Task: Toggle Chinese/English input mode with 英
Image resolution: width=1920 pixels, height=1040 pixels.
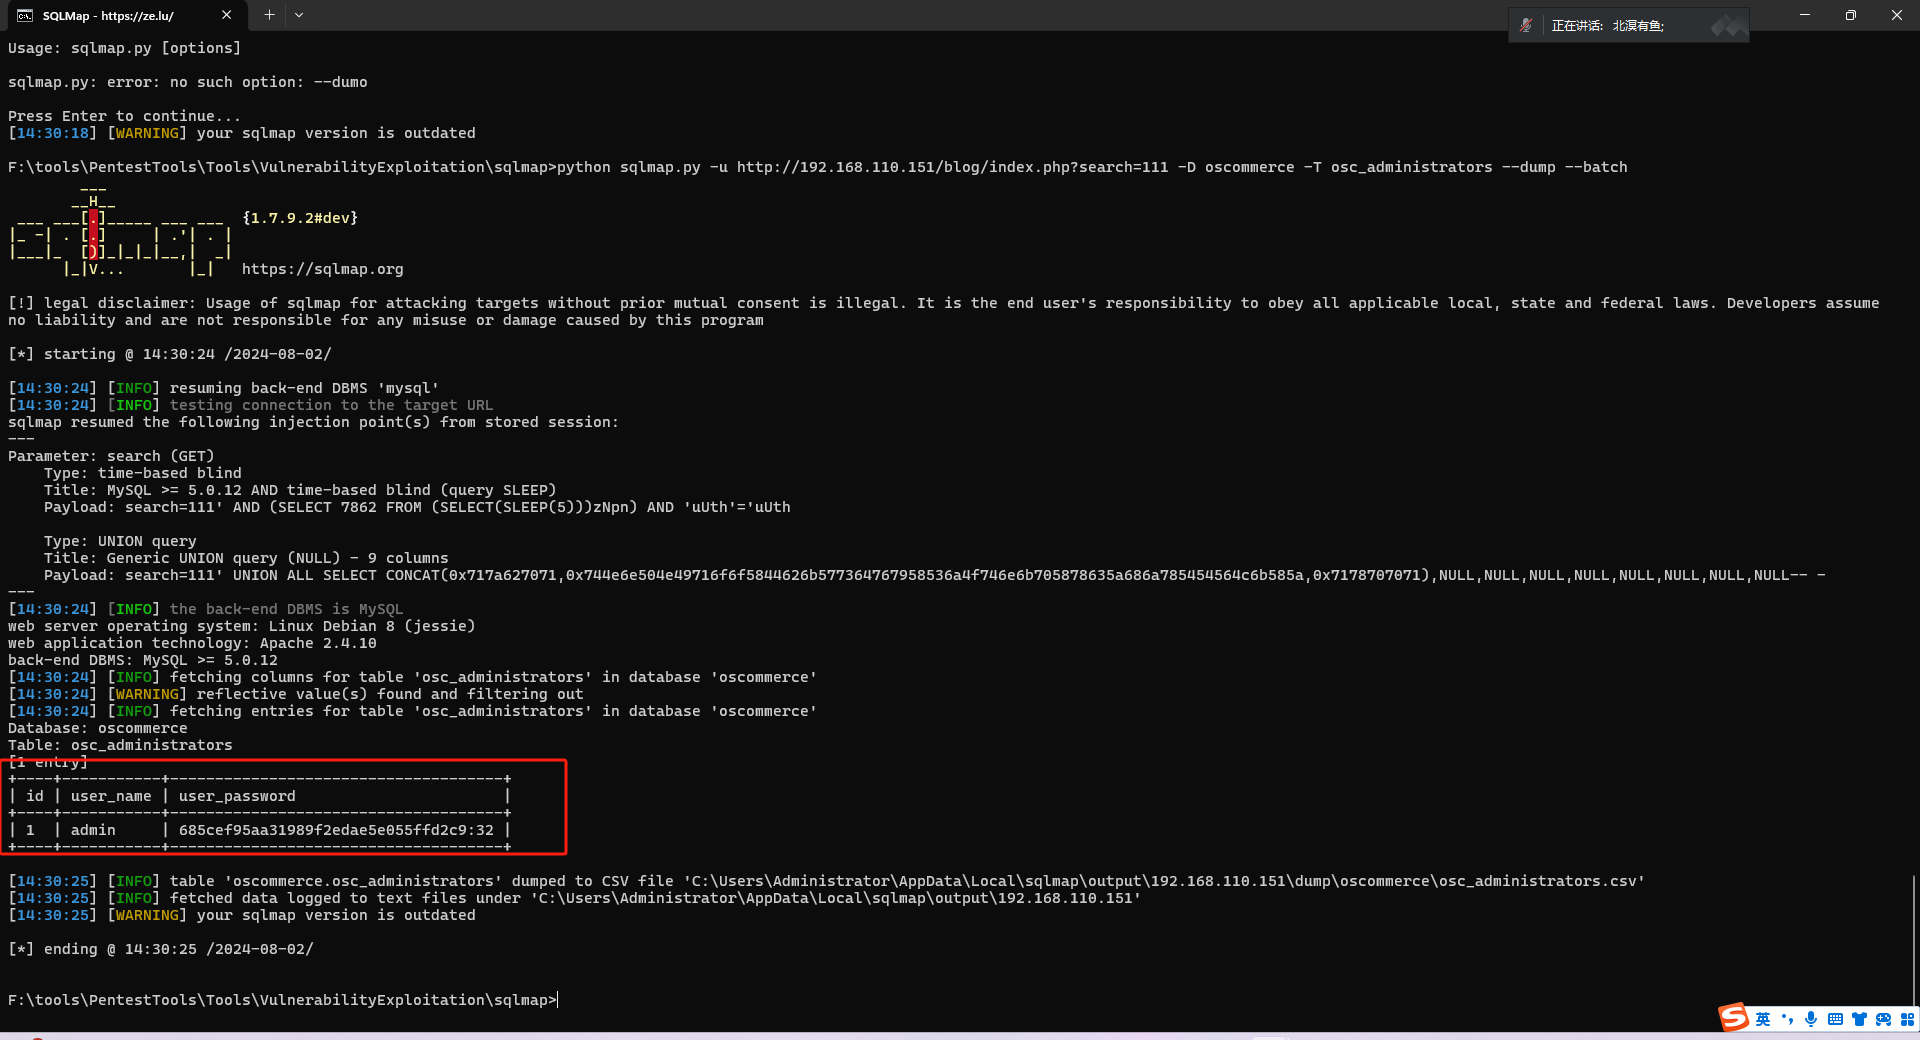Action: click(1763, 1020)
